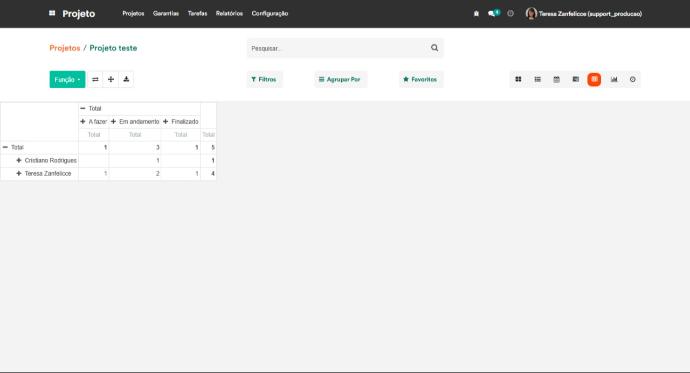
Task: Click measure header Total under A fazer
Action: 94,135
